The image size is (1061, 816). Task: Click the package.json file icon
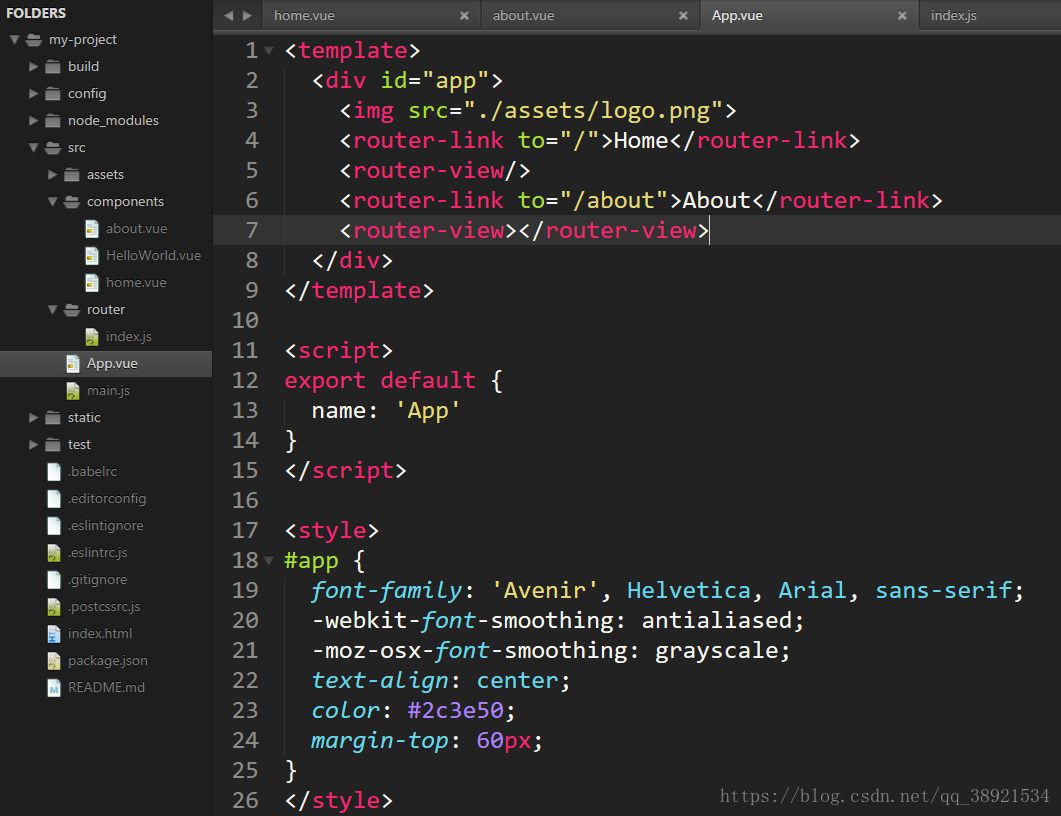point(54,661)
